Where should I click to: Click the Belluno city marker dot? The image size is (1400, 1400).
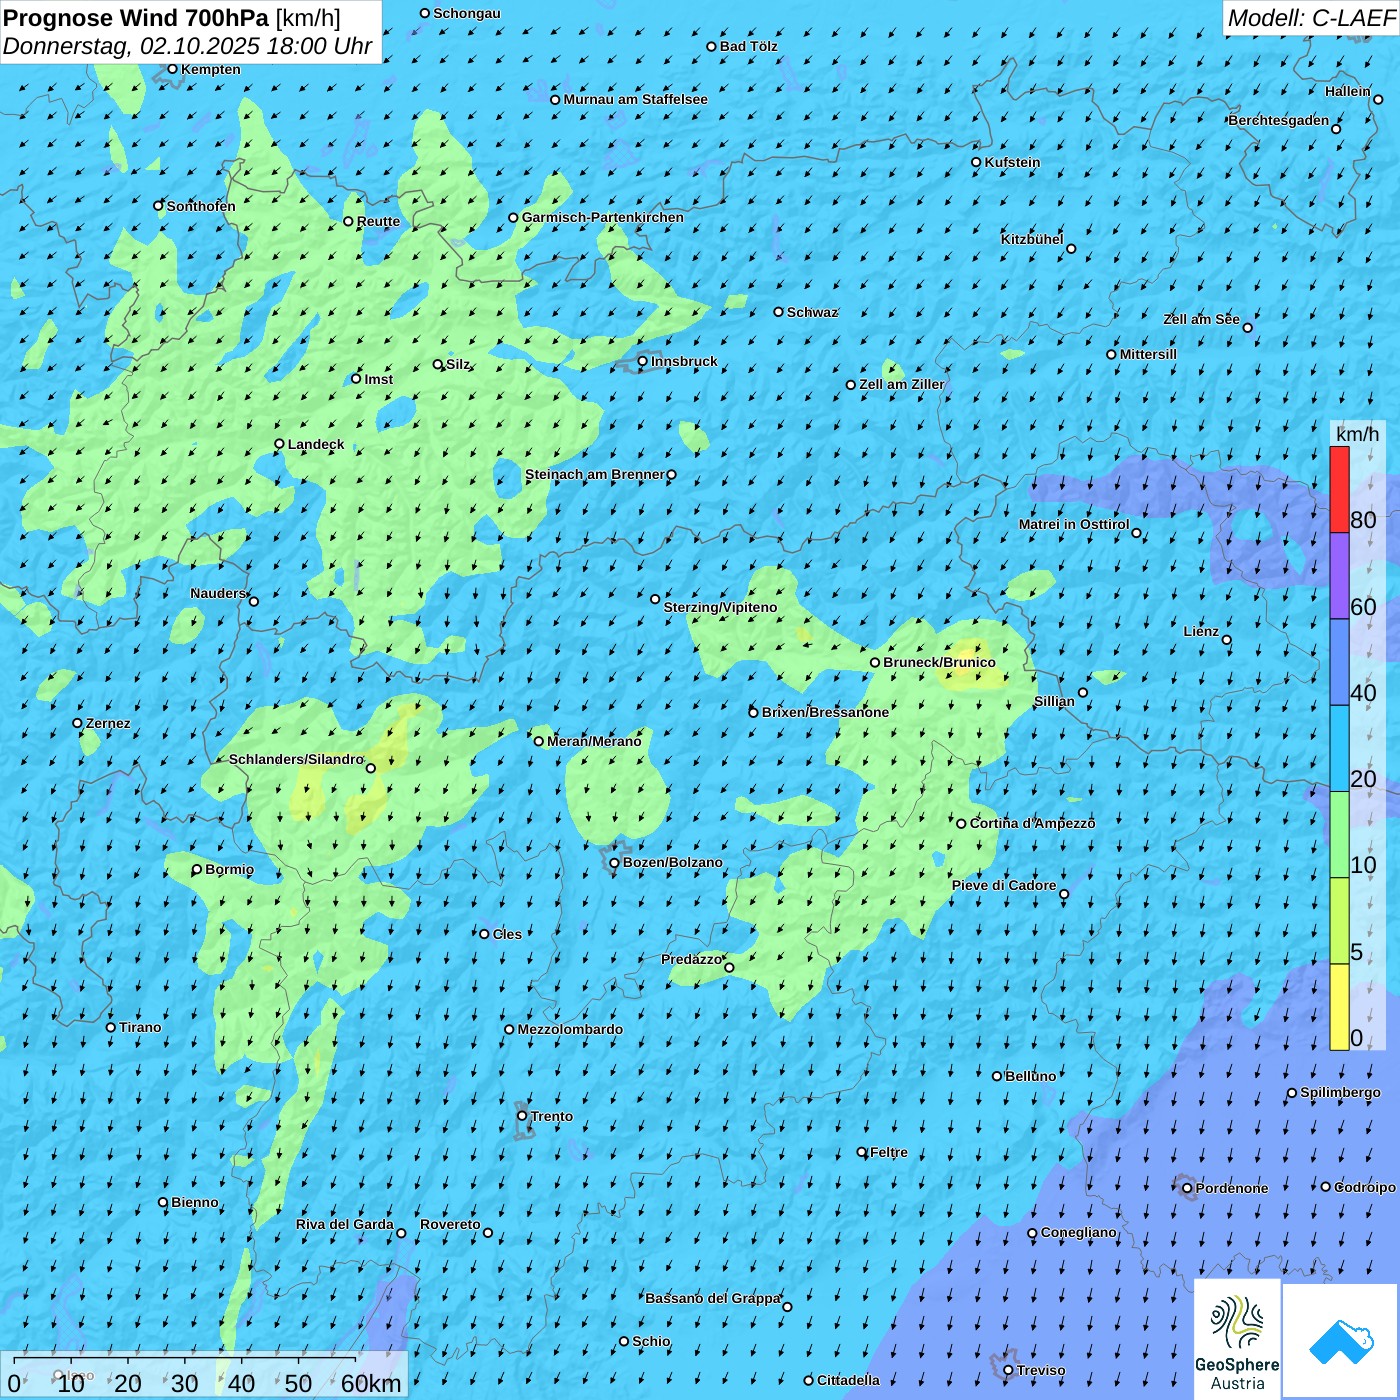(x=997, y=1076)
